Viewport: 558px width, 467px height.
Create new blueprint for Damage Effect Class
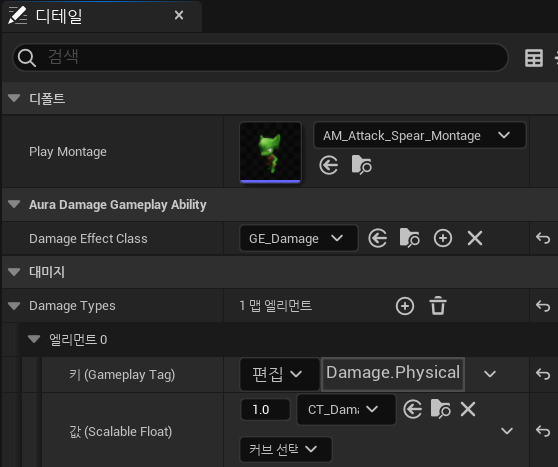point(443,238)
